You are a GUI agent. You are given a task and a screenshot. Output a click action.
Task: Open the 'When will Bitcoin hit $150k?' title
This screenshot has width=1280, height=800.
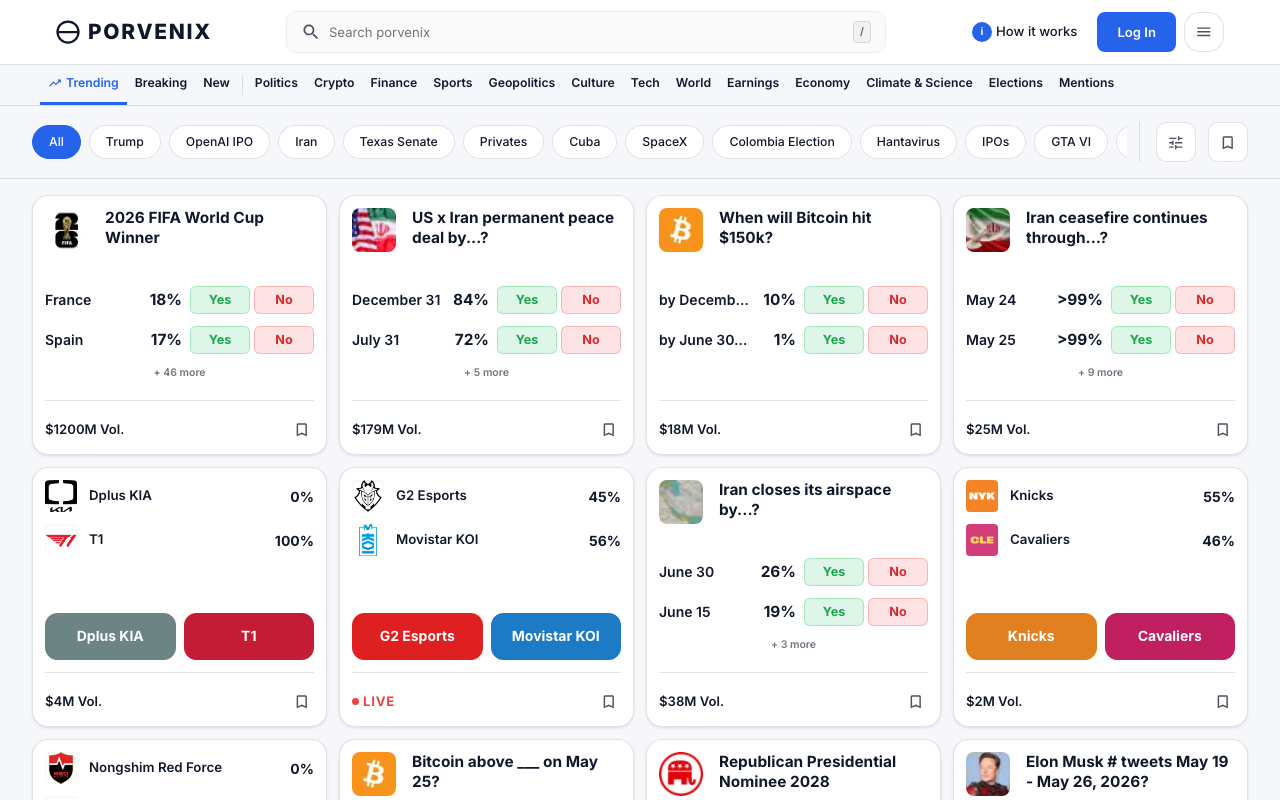tap(795, 228)
